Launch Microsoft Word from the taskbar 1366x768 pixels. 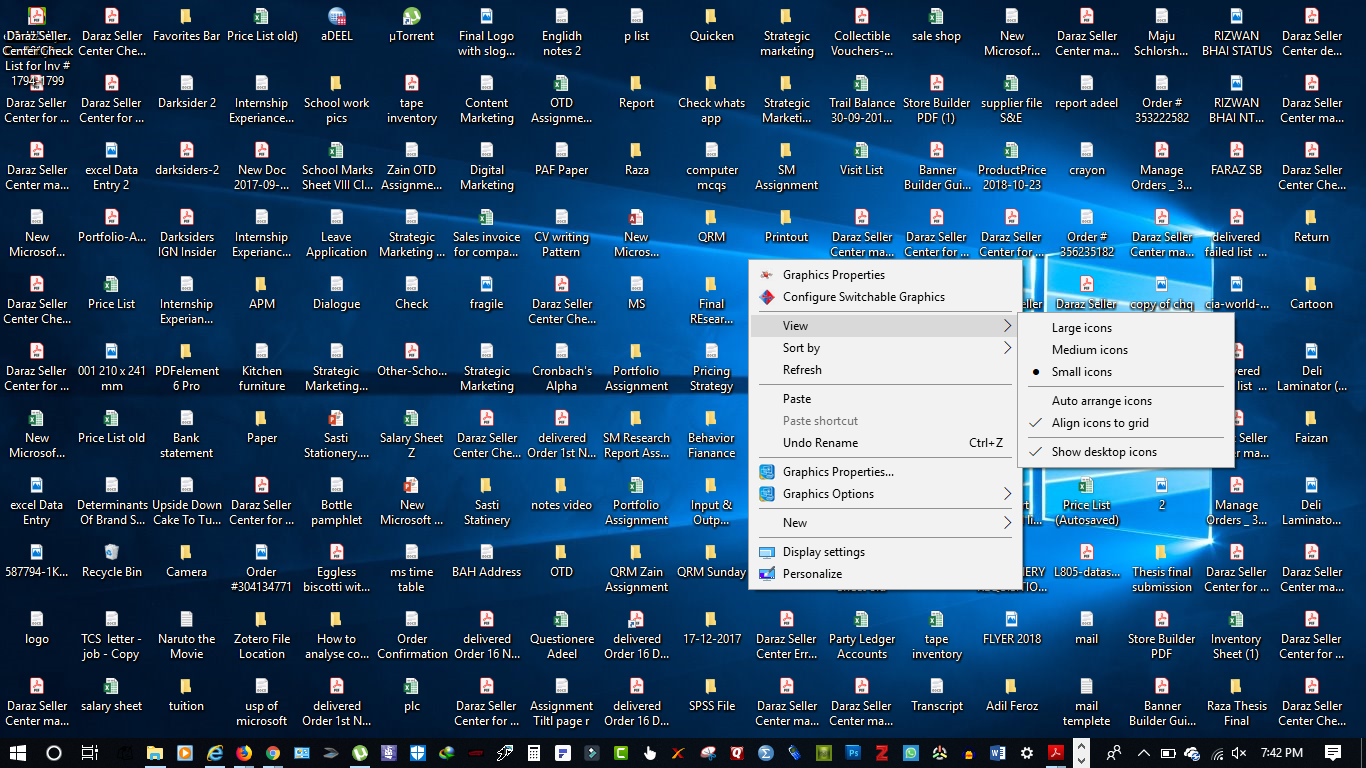998,753
